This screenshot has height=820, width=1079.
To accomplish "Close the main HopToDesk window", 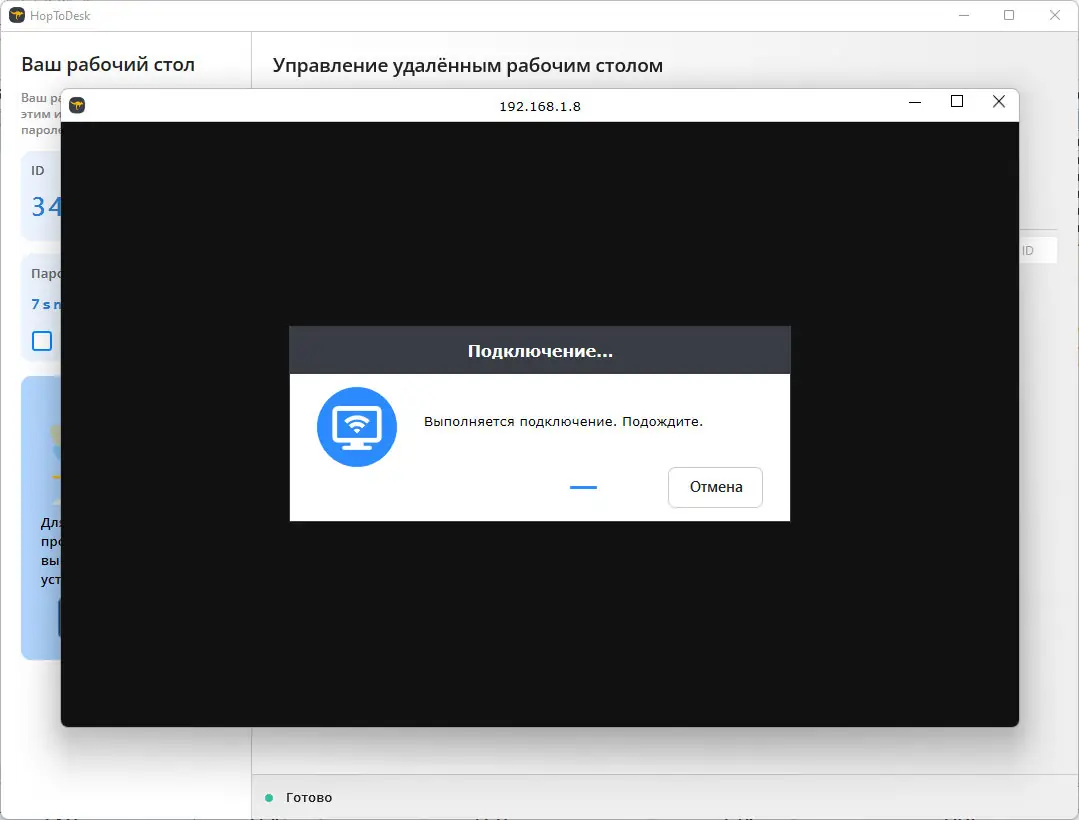I will pos(1054,15).
